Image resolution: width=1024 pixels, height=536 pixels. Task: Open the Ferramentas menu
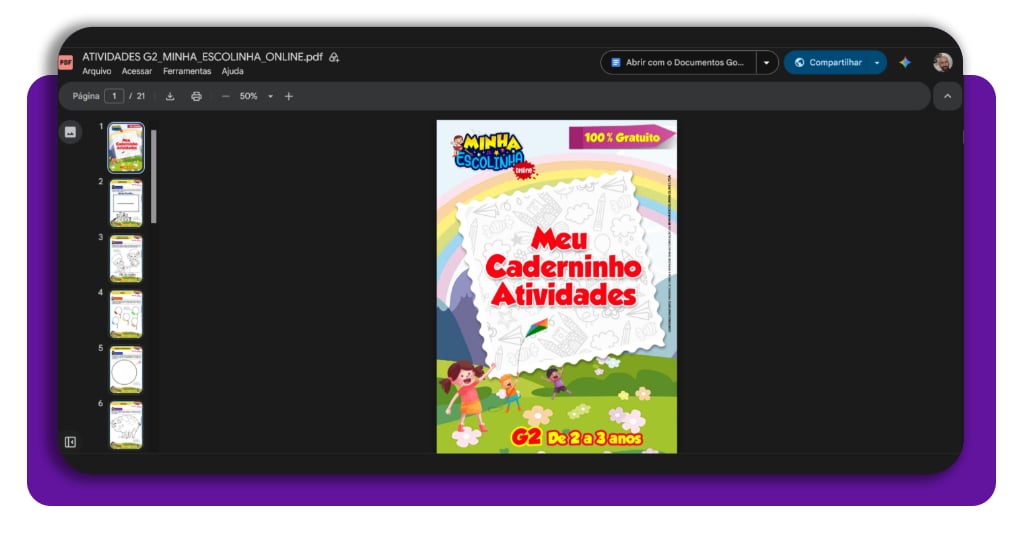[187, 71]
